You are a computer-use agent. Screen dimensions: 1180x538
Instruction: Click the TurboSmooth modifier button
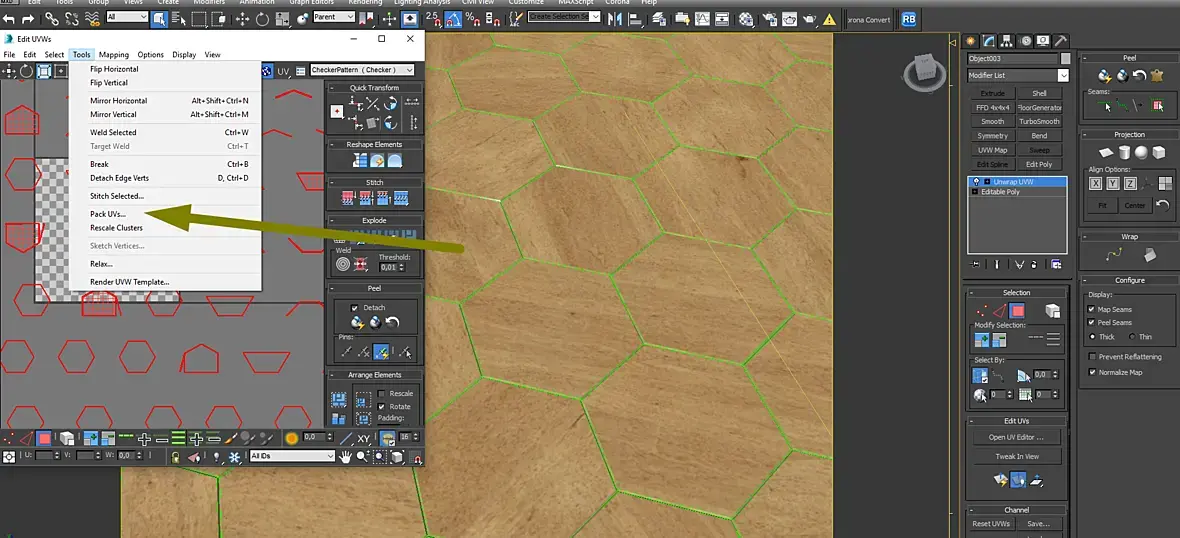pyautogui.click(x=1039, y=122)
